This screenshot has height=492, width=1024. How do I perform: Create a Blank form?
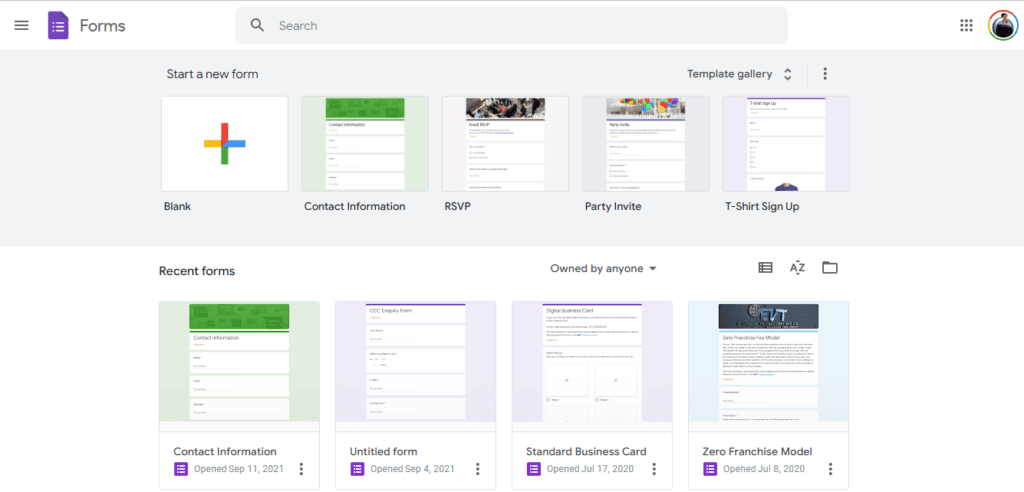(x=225, y=144)
